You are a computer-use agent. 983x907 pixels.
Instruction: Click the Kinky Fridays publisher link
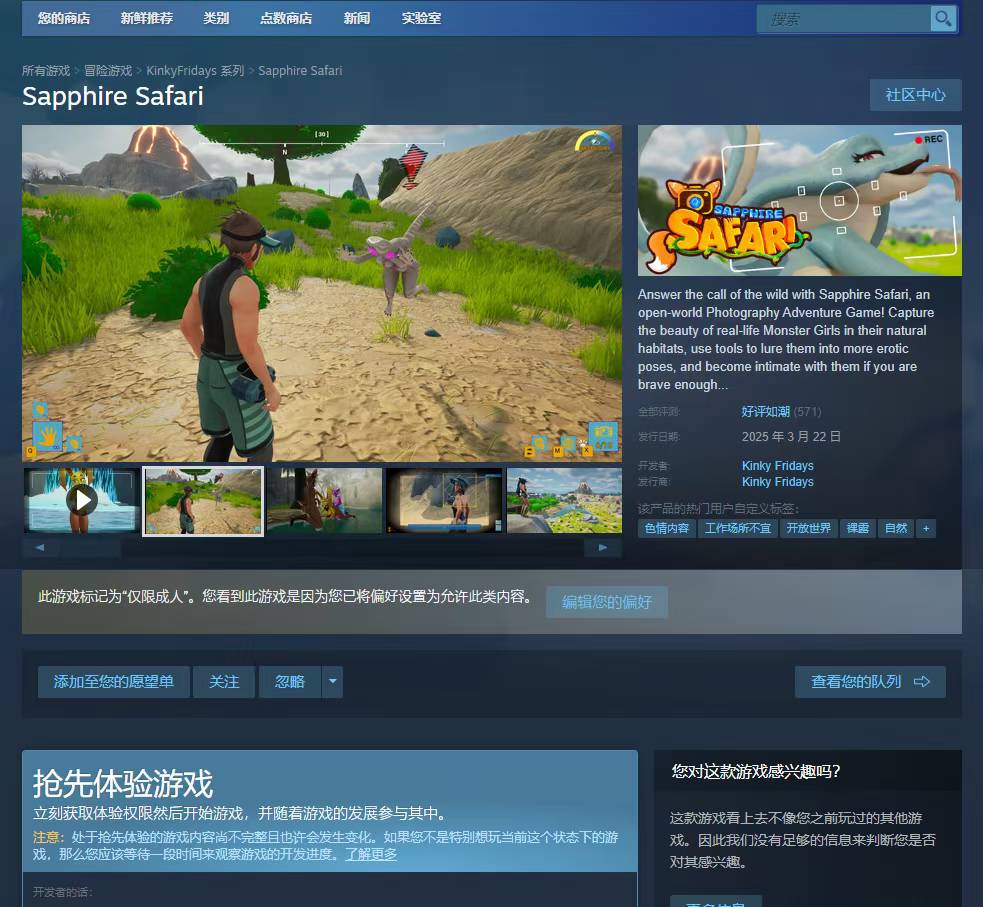[777, 482]
